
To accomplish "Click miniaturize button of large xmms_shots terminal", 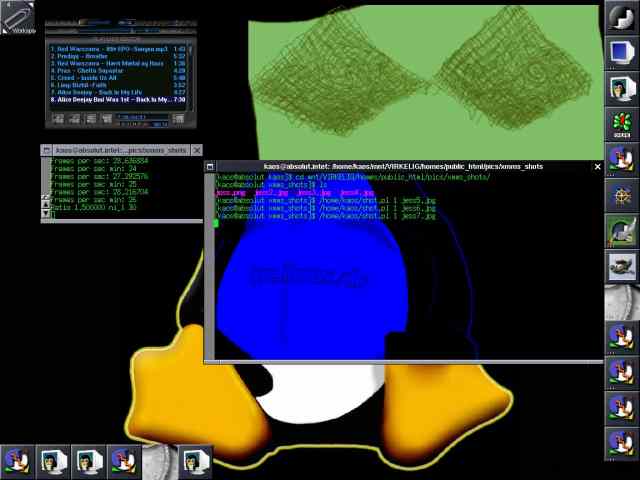I will pyautogui.click(x=210, y=167).
